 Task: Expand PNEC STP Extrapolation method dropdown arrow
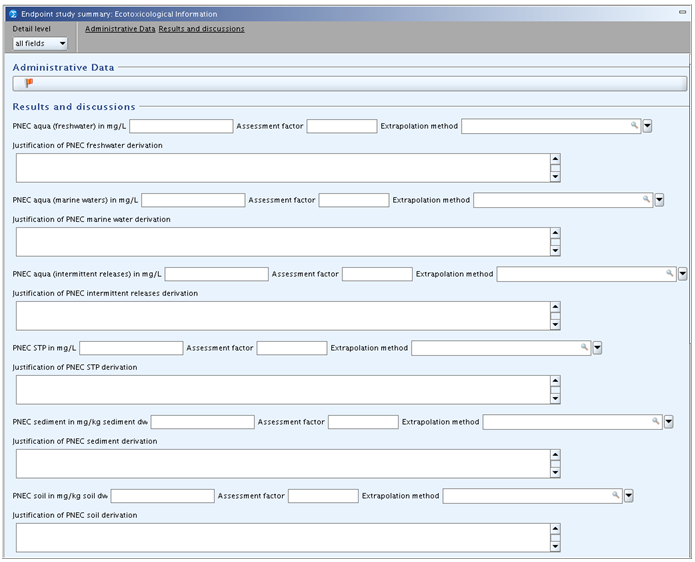597,348
